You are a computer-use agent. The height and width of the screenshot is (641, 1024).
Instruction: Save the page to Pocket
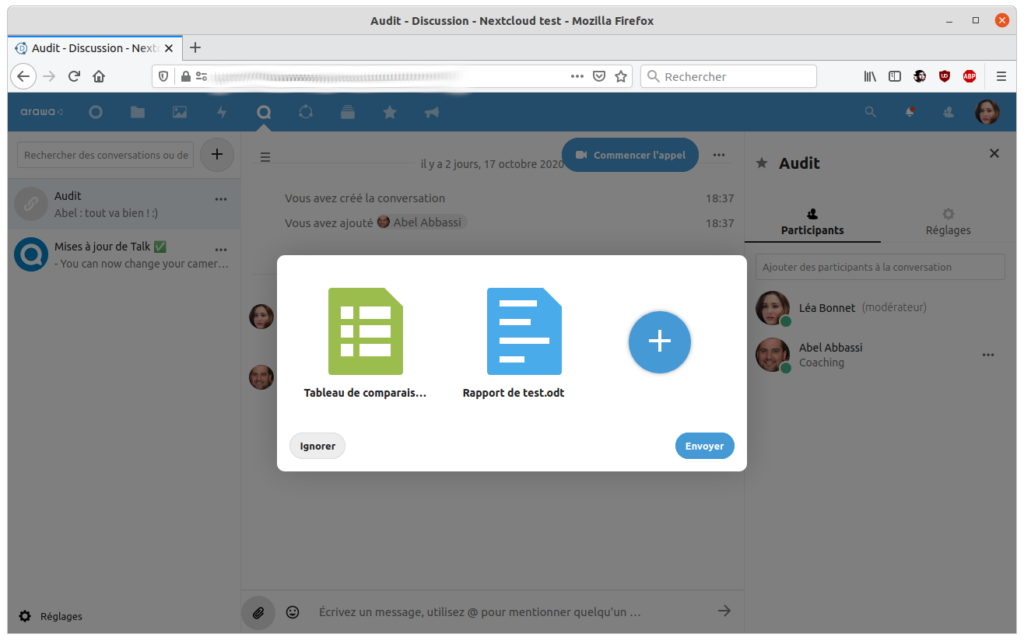(x=599, y=76)
